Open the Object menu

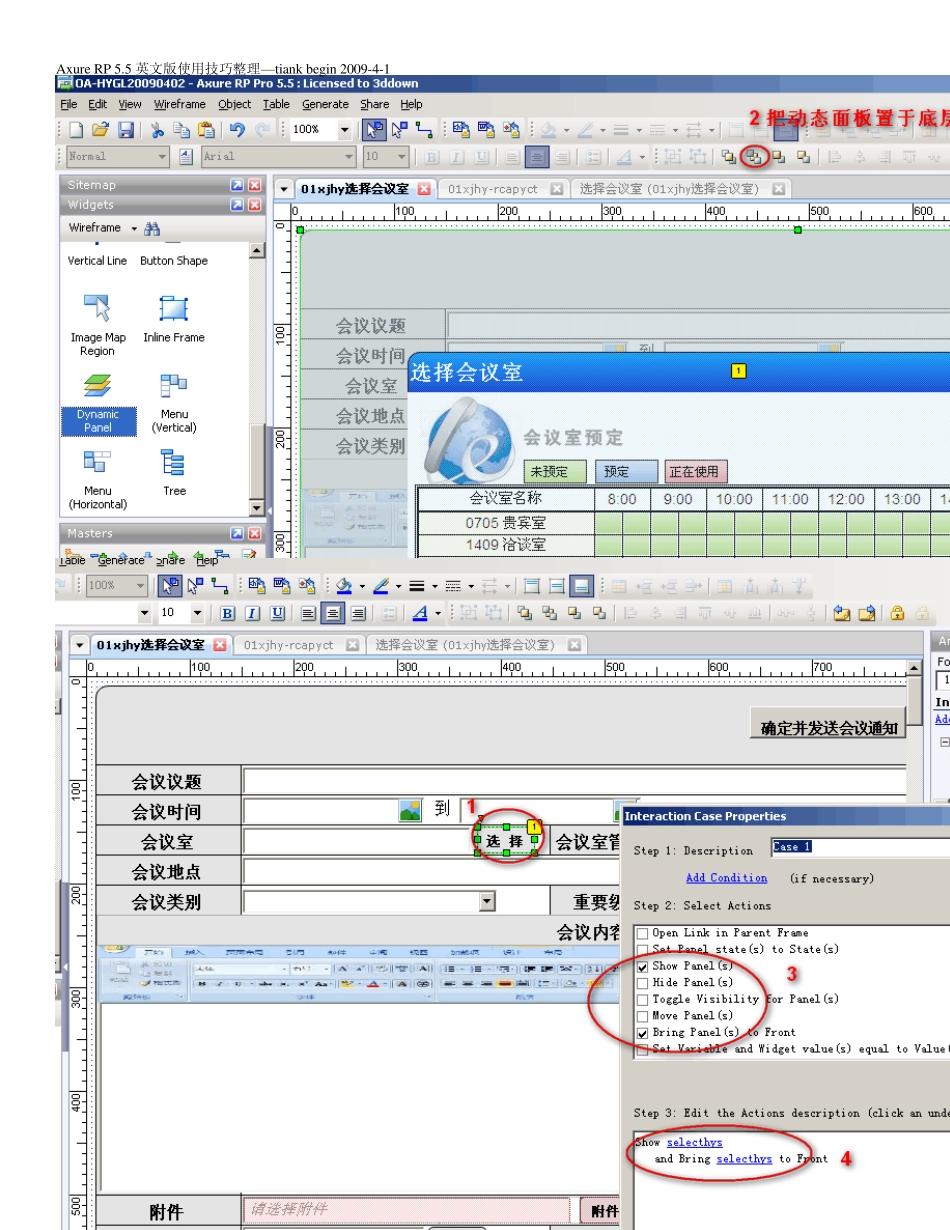235,104
